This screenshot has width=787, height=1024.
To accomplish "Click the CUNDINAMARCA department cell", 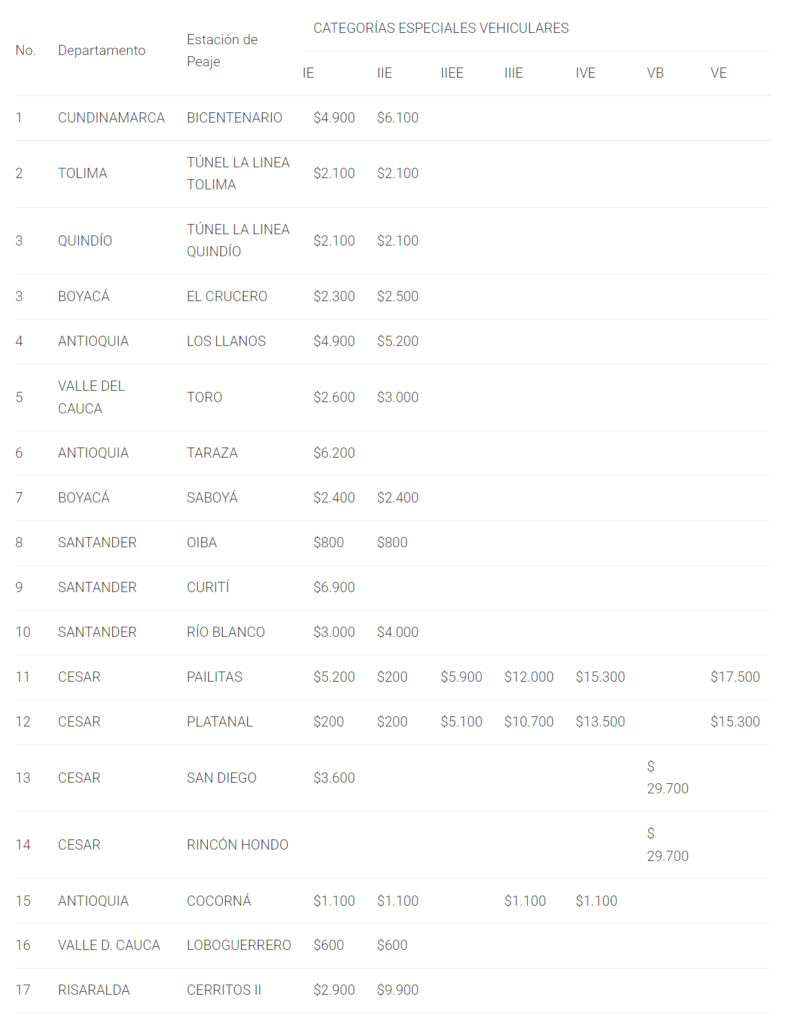I will 111,118.
